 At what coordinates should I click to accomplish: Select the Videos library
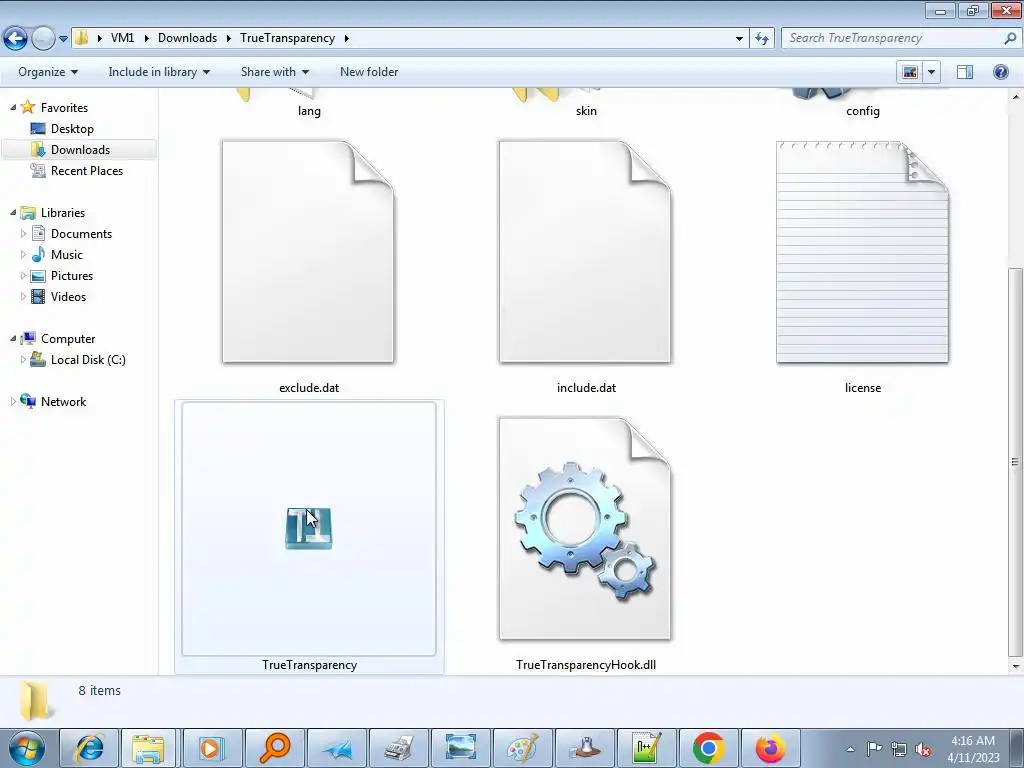coord(68,296)
